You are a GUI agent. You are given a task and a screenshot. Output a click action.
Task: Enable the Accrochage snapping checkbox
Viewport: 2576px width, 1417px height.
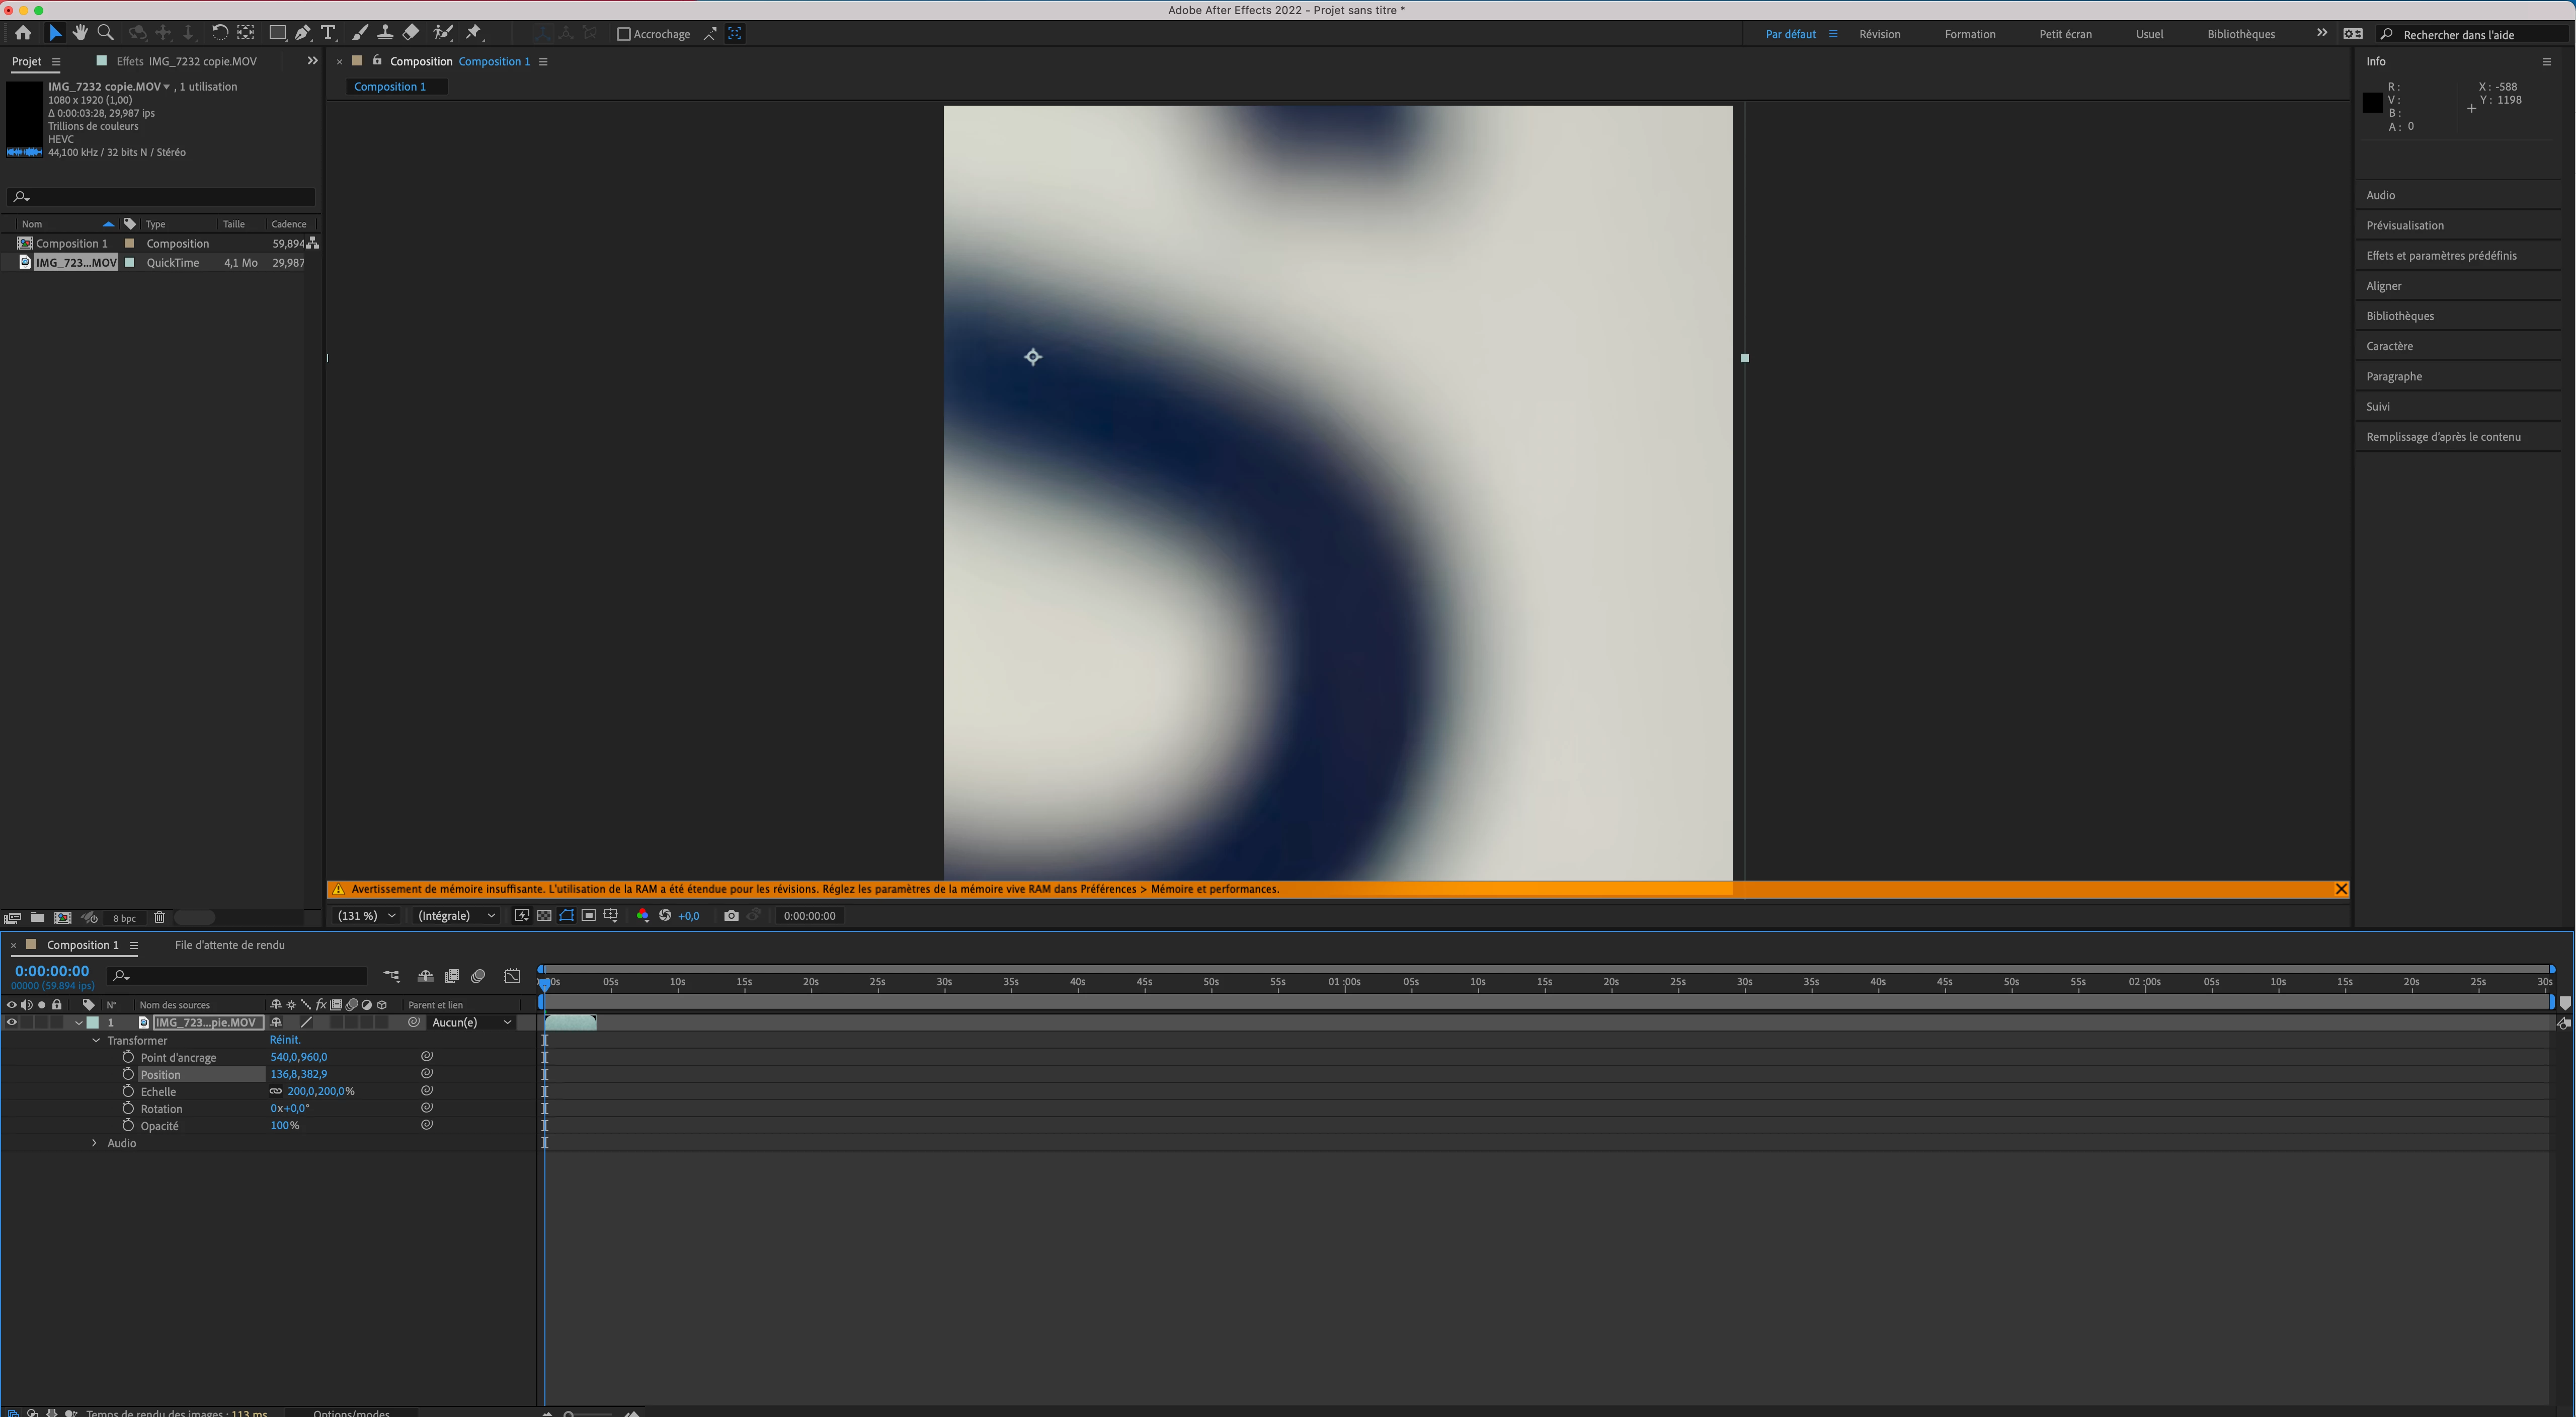click(624, 34)
